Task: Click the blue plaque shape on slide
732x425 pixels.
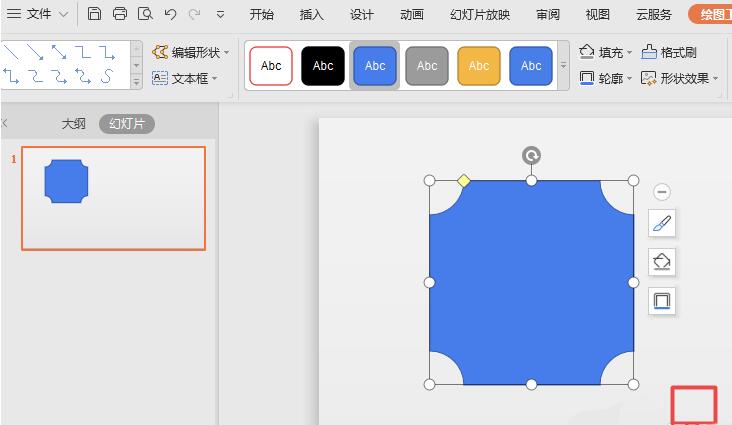Action: click(531, 283)
